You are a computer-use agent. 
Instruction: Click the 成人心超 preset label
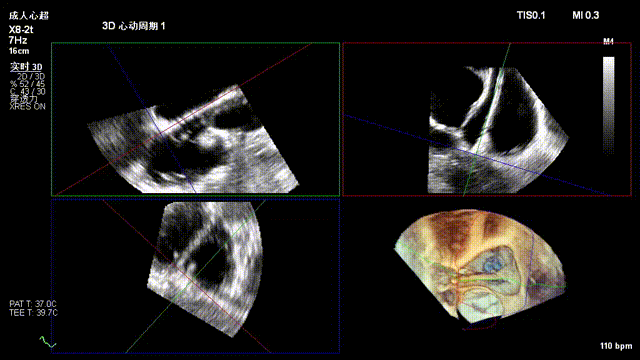pyautogui.click(x=29, y=16)
